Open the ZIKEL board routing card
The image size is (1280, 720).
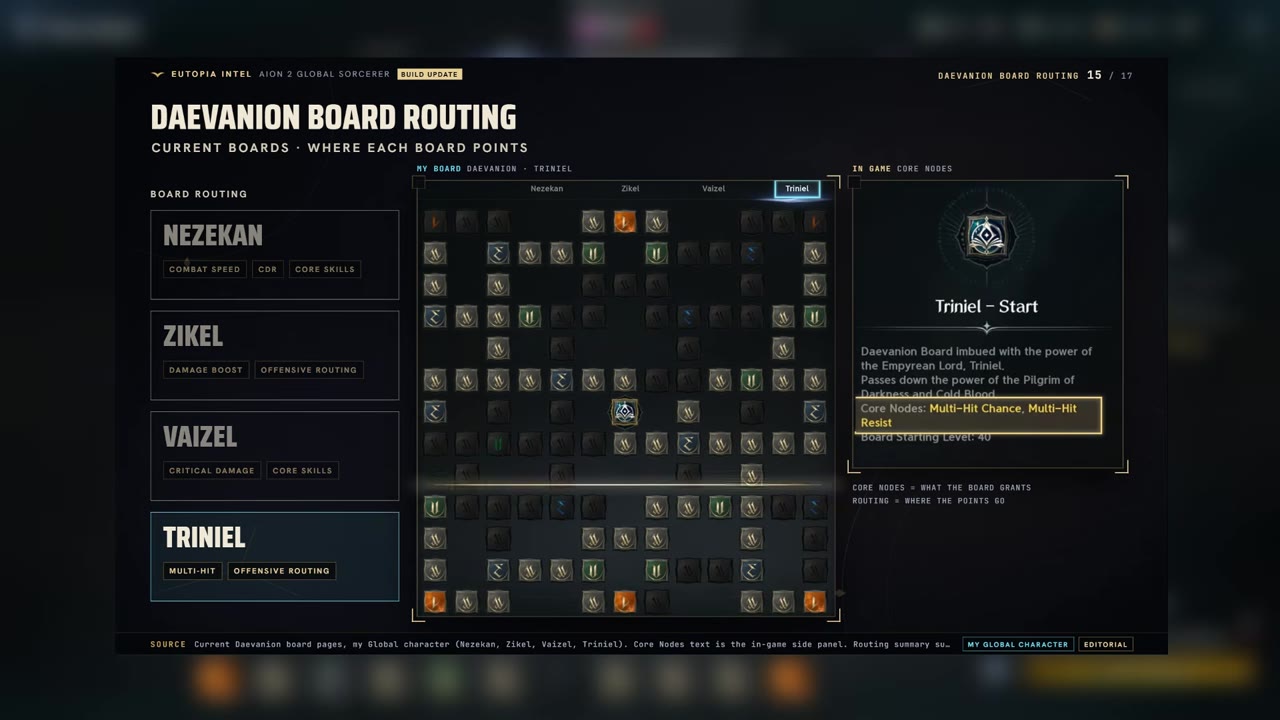pyautogui.click(x=275, y=355)
